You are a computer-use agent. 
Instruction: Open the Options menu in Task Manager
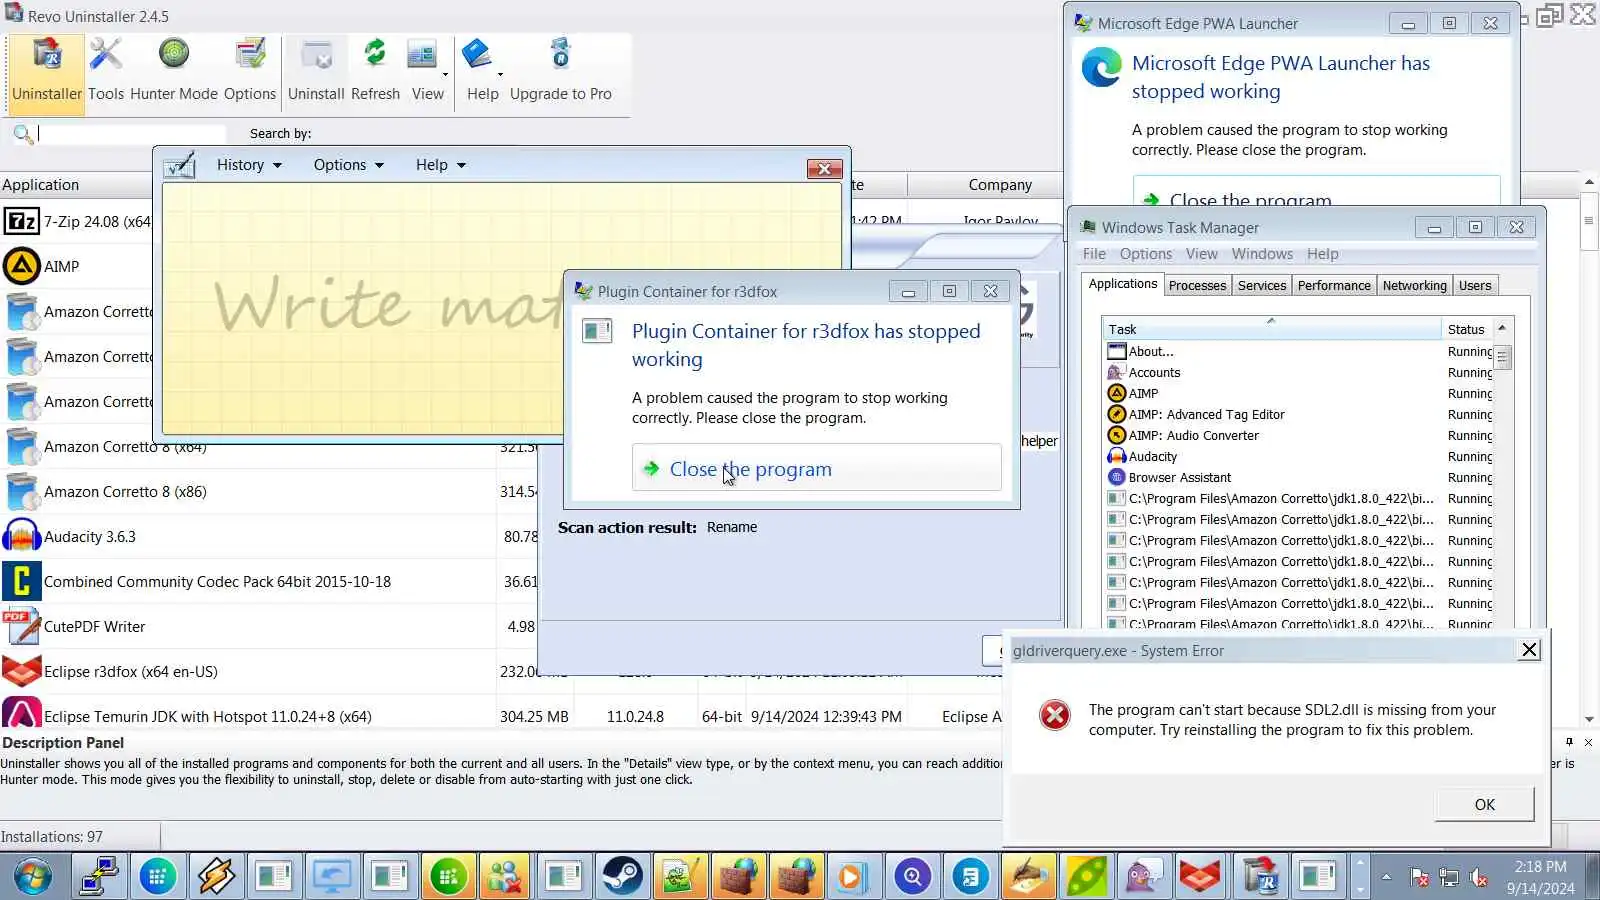(1145, 254)
